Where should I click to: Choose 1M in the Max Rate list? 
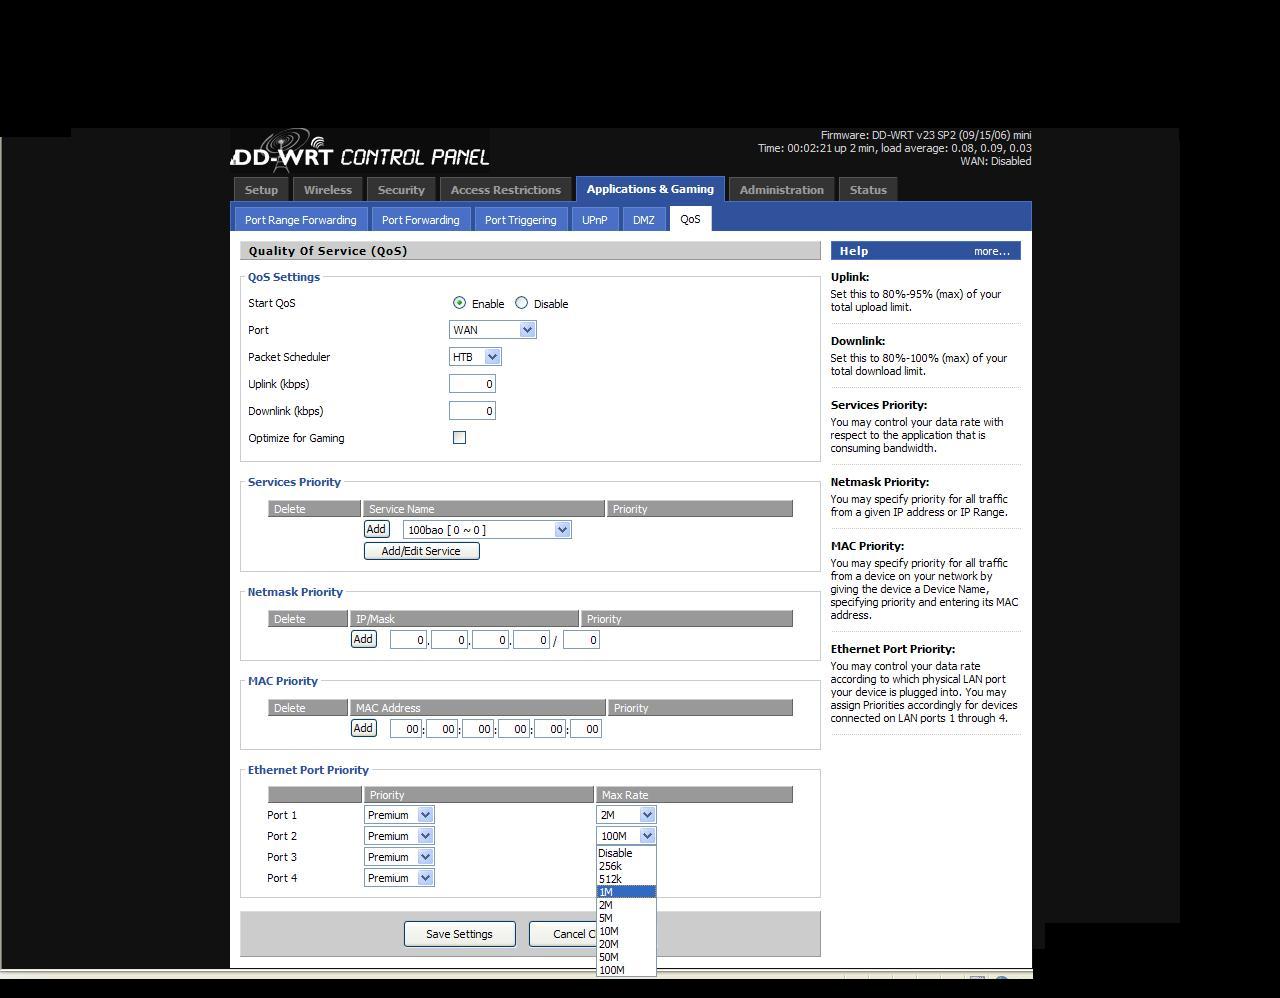click(626, 892)
